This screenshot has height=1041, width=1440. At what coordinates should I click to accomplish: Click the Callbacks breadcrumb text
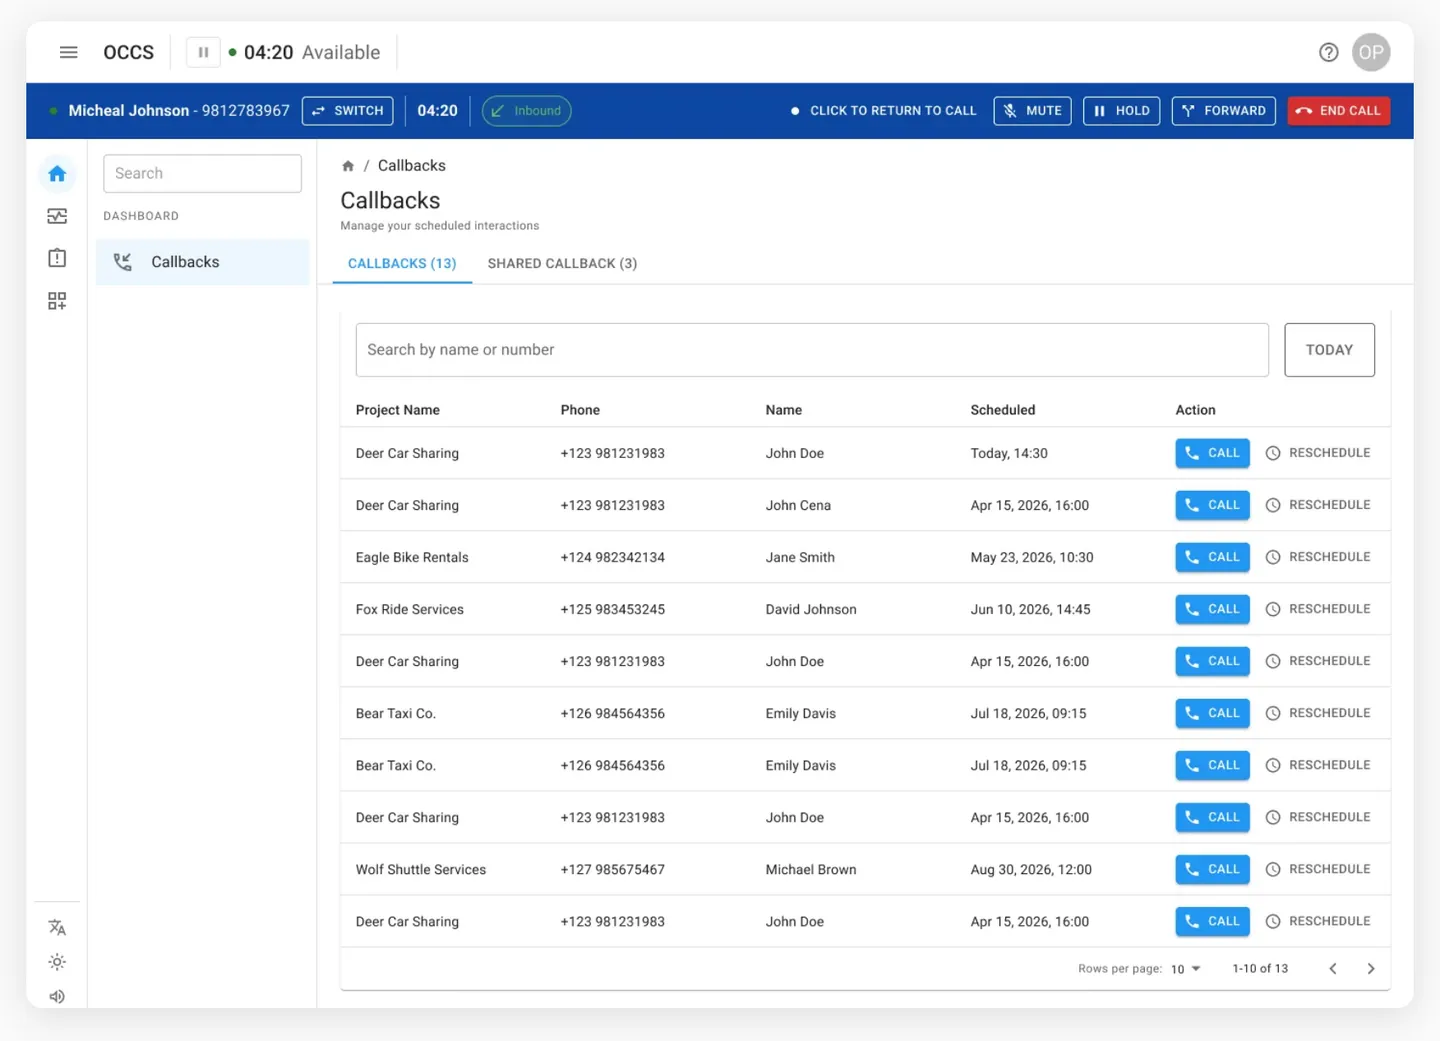tap(412, 166)
